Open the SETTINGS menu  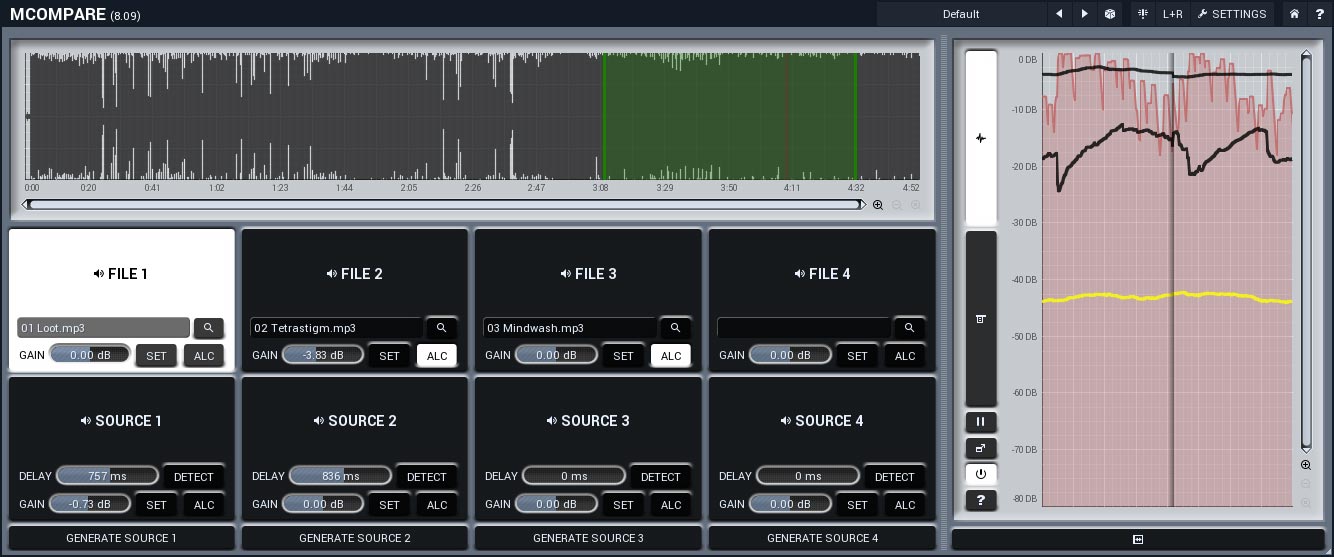[x=1232, y=14]
